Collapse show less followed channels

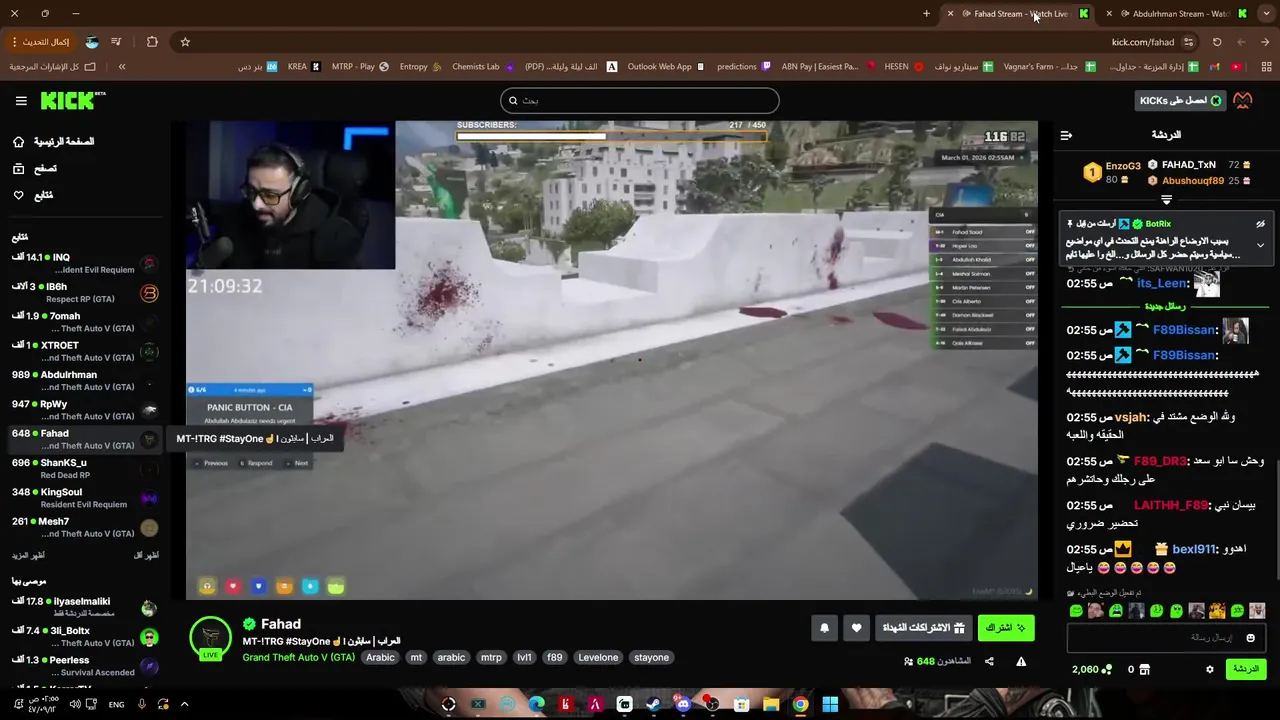[147, 555]
